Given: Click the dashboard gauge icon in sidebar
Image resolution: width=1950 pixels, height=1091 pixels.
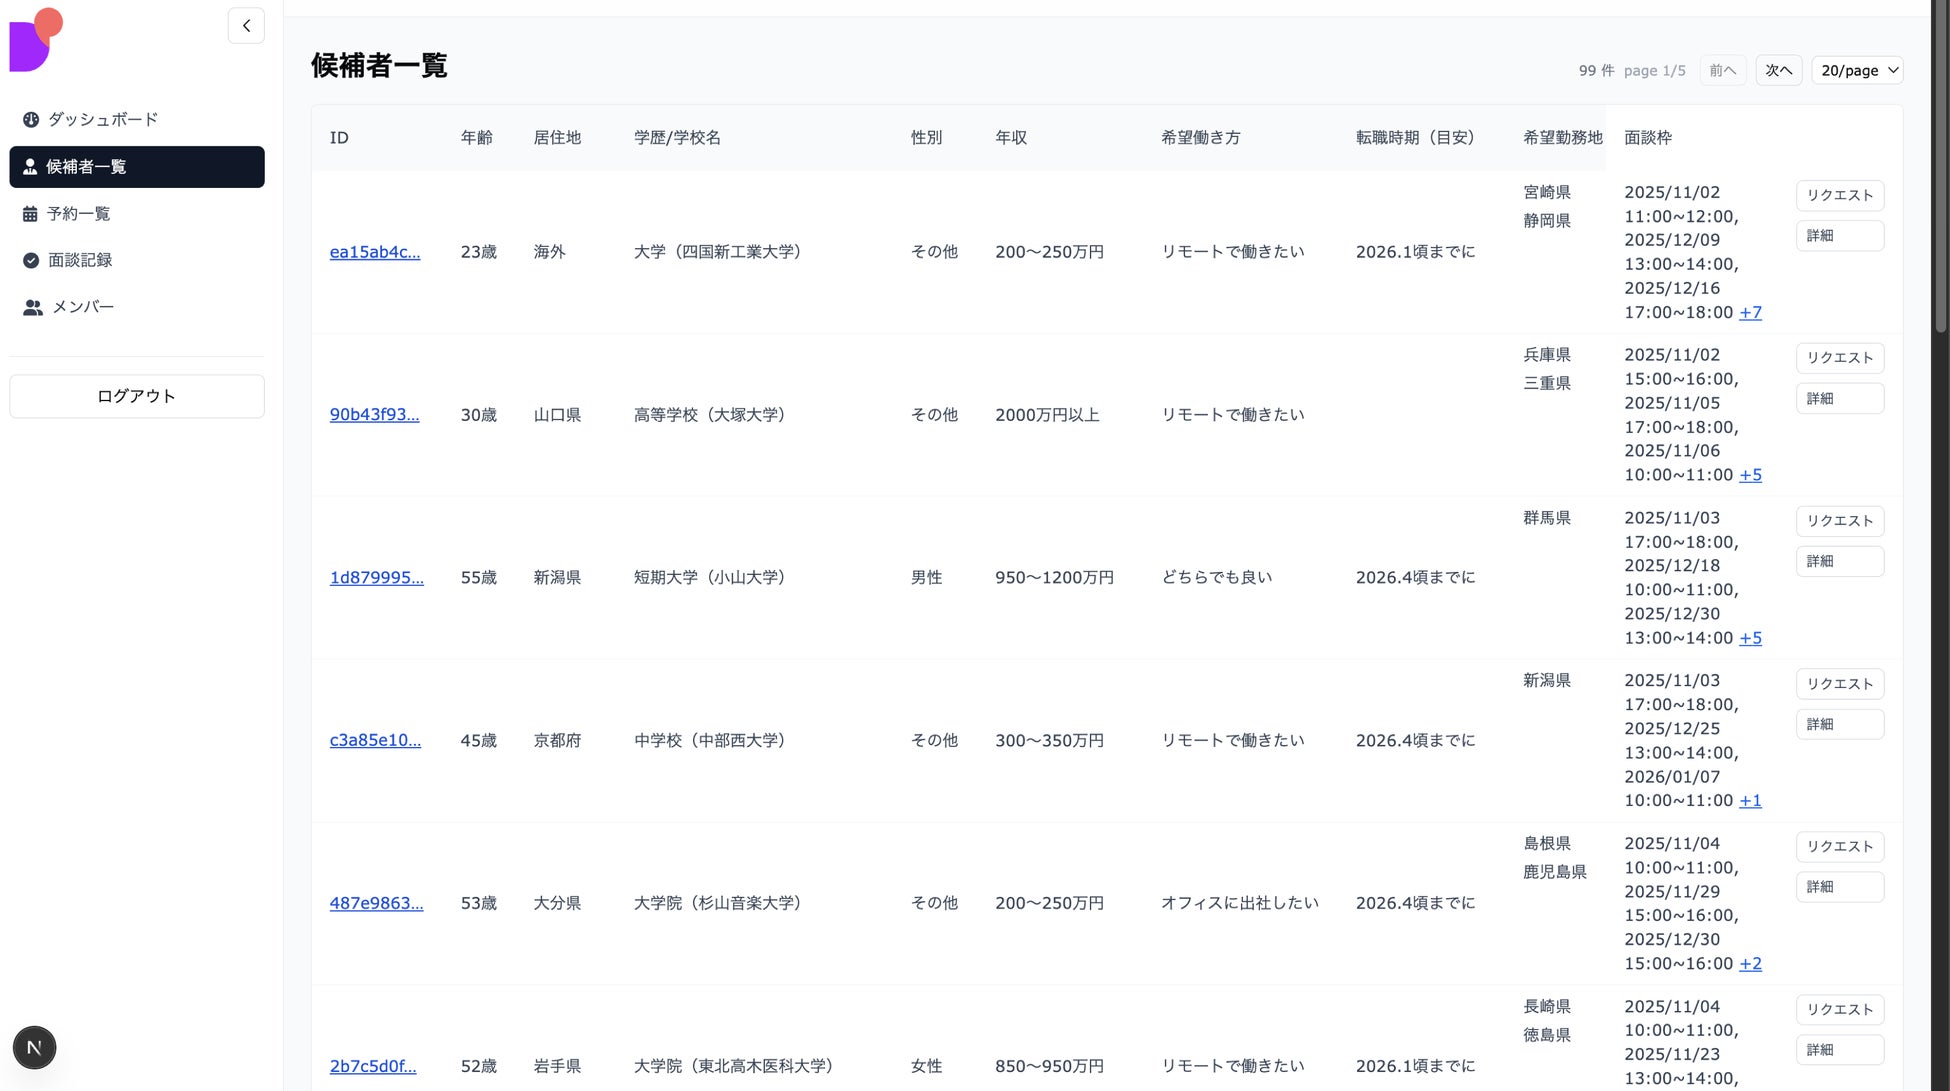Looking at the screenshot, I should tap(31, 120).
